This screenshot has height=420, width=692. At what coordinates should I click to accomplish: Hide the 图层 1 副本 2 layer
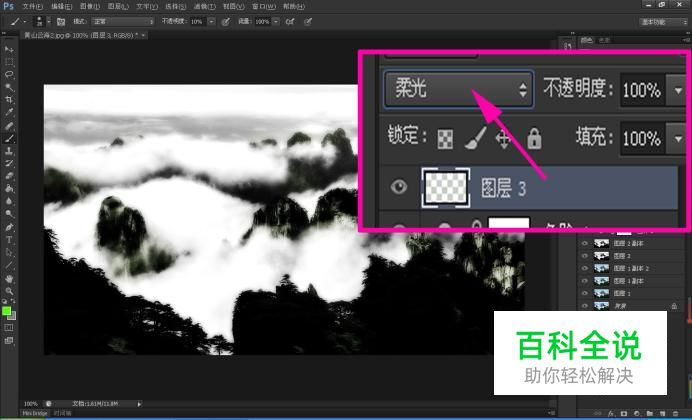click(585, 268)
